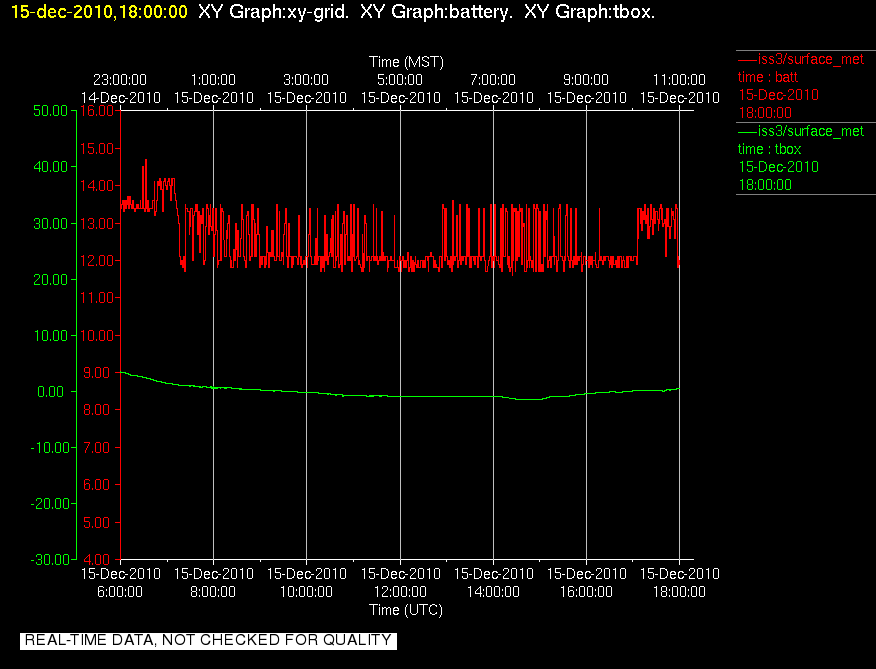Click the 7:00:00 MST tick label

click(493, 80)
